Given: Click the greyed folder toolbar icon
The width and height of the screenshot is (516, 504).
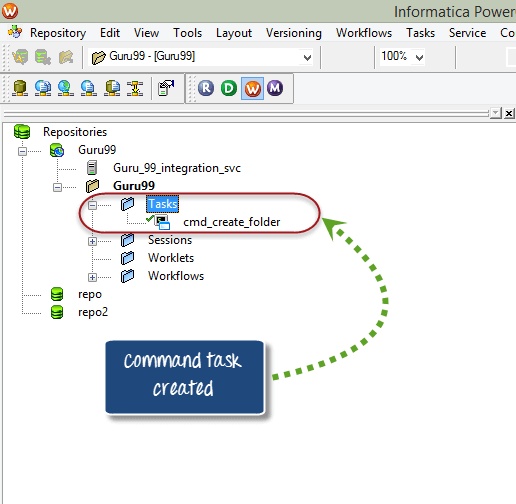Looking at the screenshot, I should 66,57.
